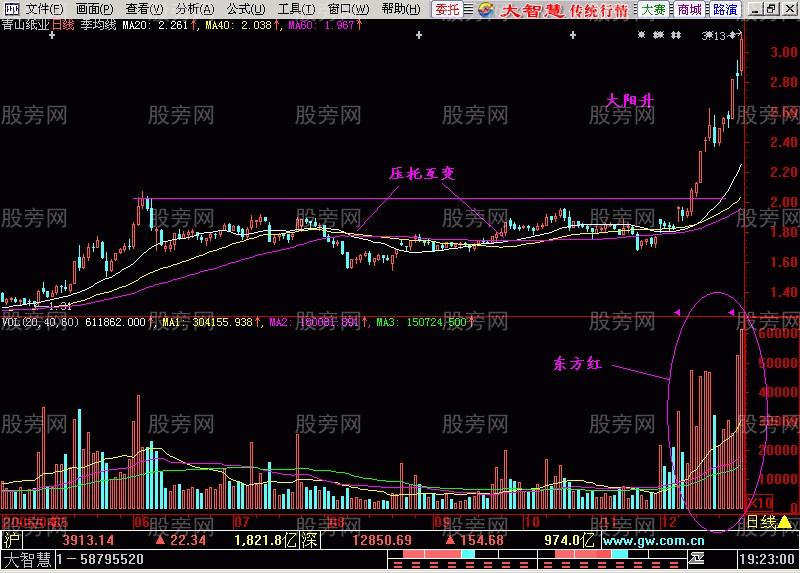Open the 路演 roadshow button
Screen dimensions: 800x573
(724, 9)
